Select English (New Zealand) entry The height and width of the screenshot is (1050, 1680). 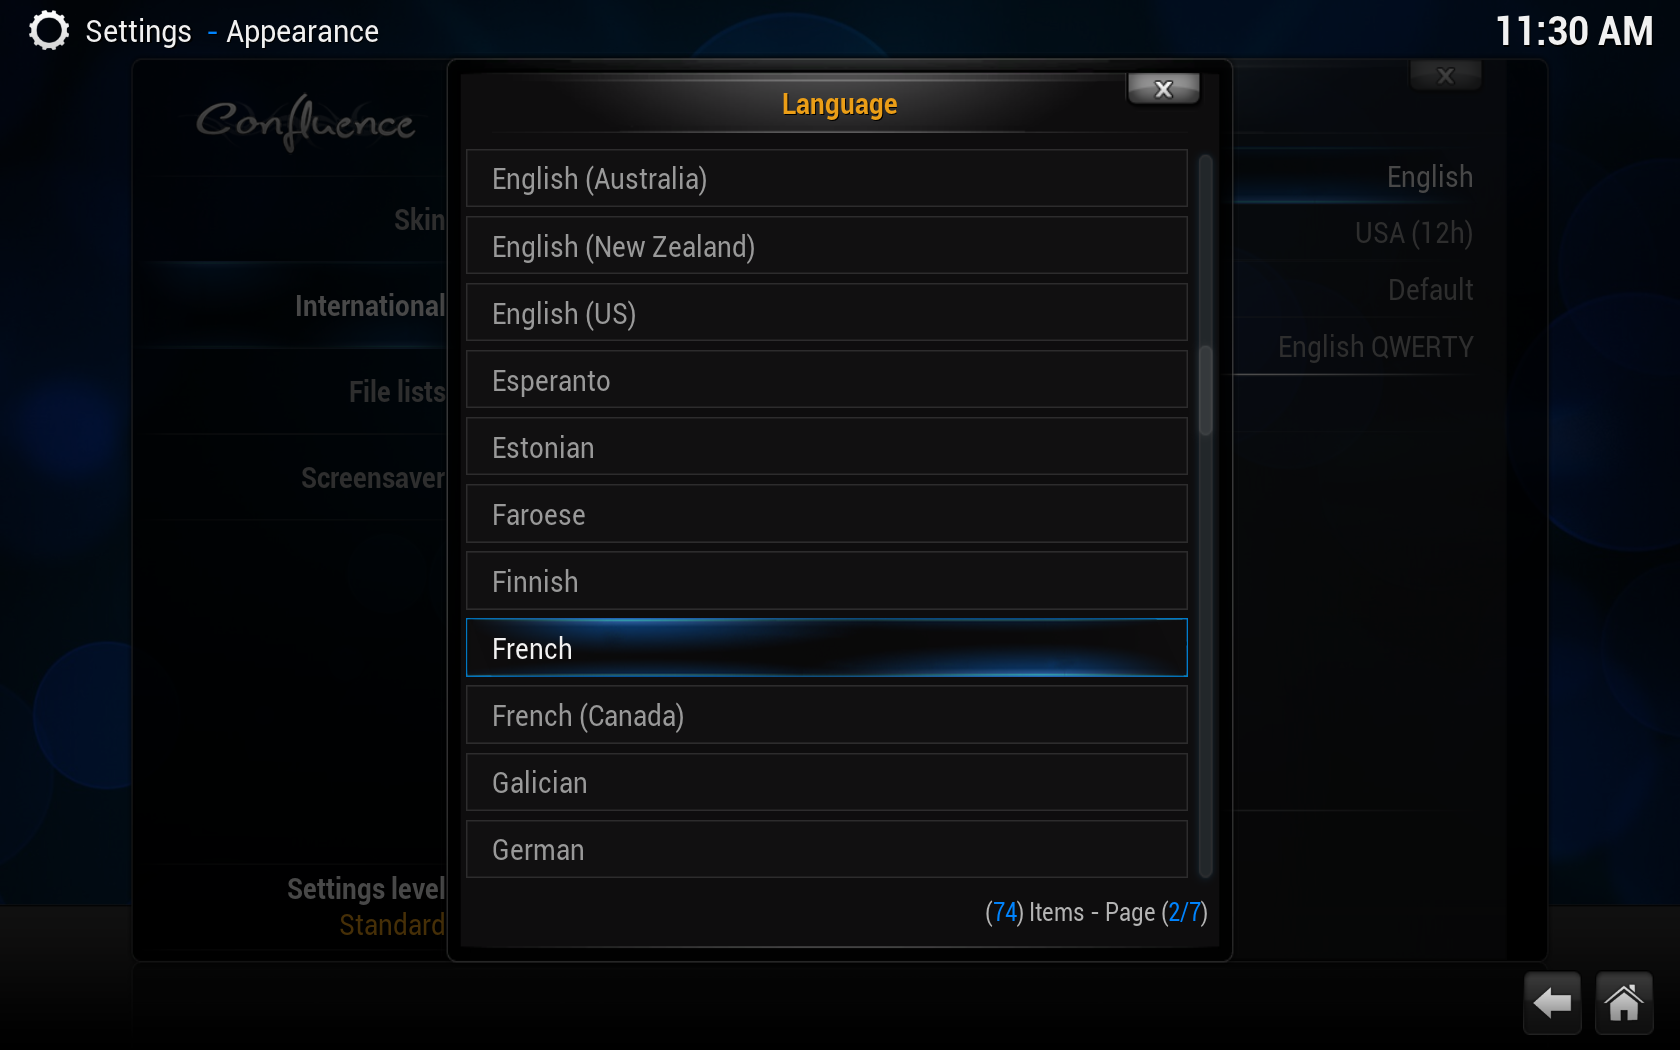(x=827, y=246)
